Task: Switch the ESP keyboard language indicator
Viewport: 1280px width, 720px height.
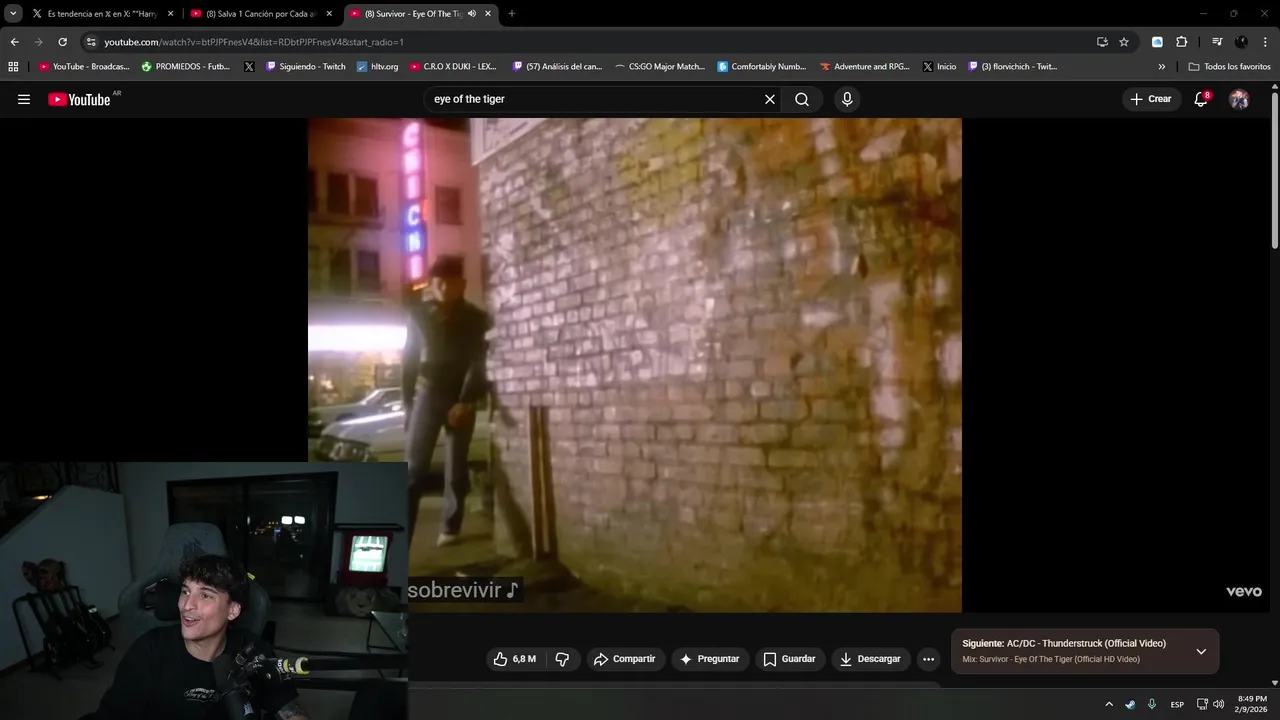Action: (1177, 704)
